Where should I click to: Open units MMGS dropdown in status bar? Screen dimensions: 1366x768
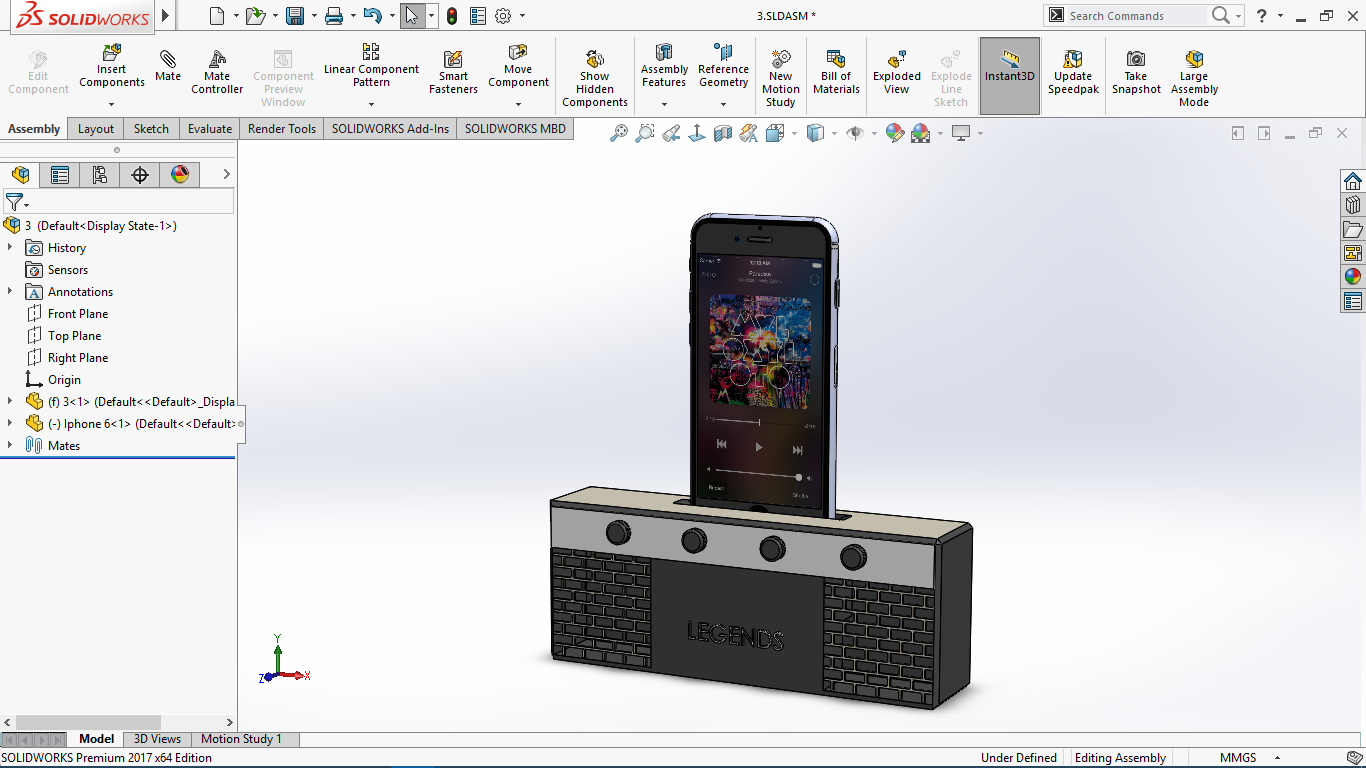point(1277,758)
